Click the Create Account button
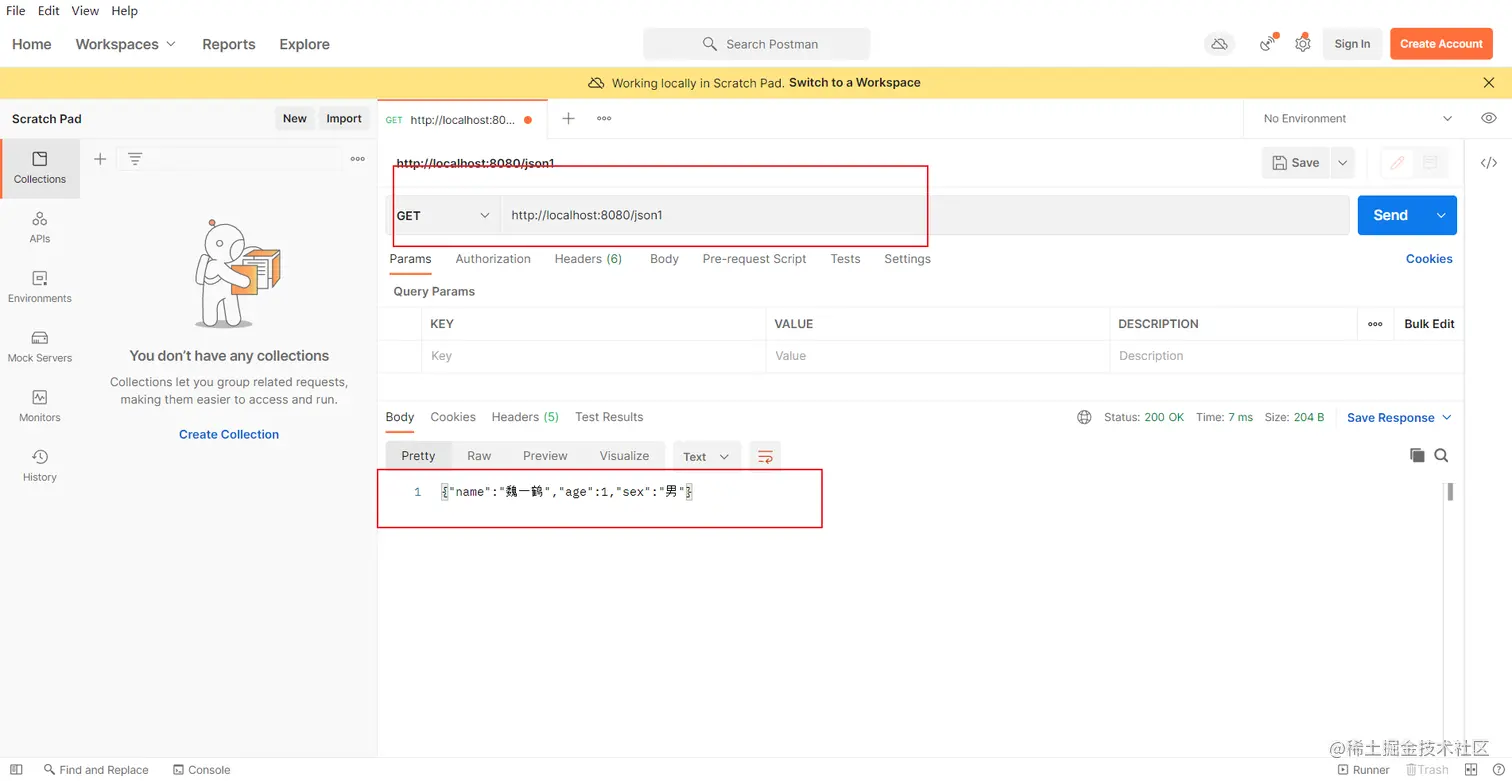Viewport: 1512px width, 781px height. [x=1441, y=44]
